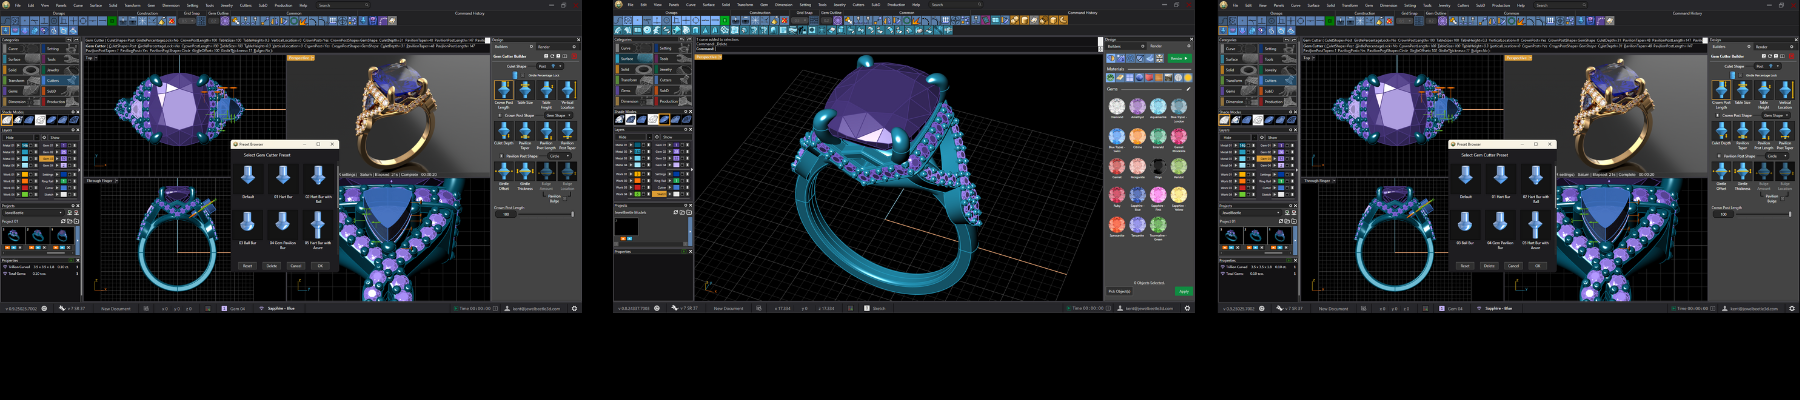This screenshot has height=400, width=1800.
Task: Open Crown Post Shape dropdown in right window
Action: (1774, 115)
